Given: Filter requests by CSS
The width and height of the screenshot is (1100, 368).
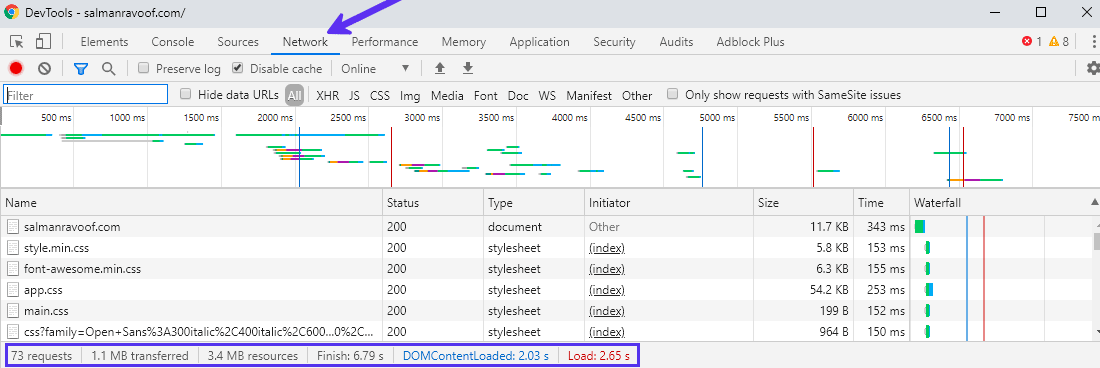Looking at the screenshot, I should click(380, 95).
